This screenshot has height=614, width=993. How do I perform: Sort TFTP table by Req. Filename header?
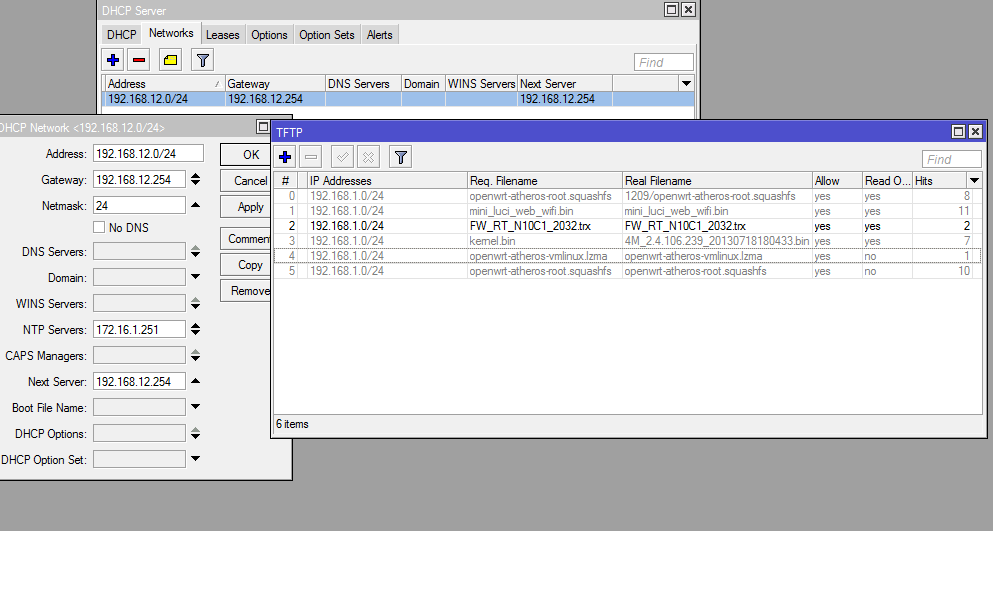(x=544, y=180)
